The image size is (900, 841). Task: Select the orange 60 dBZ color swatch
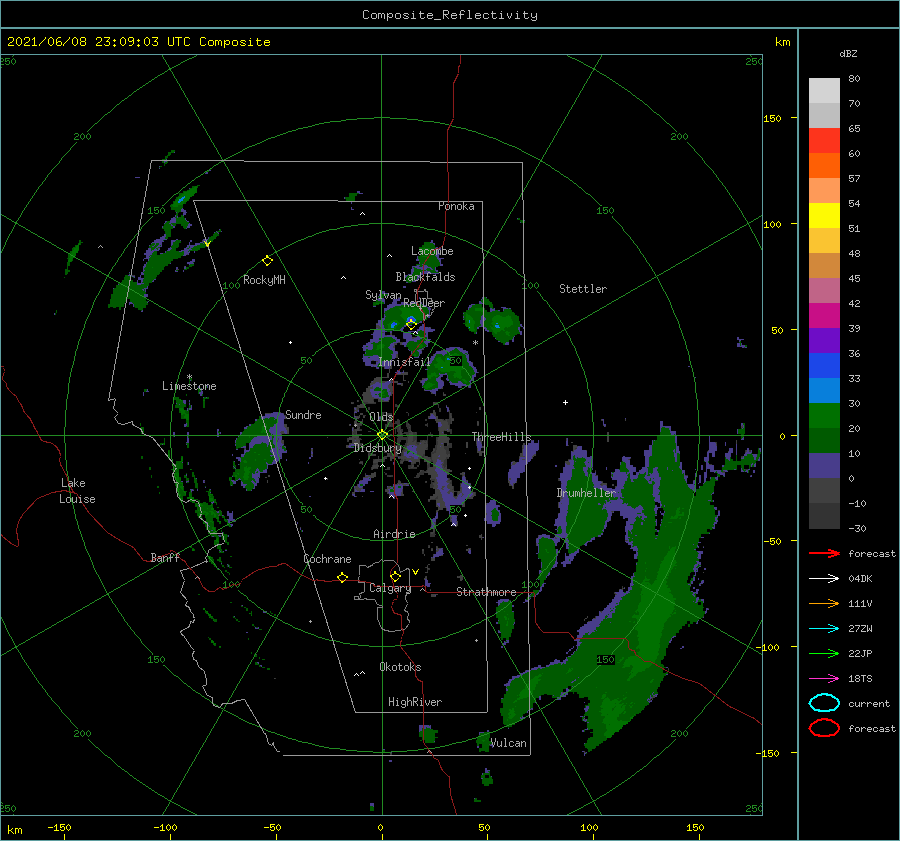tap(824, 165)
